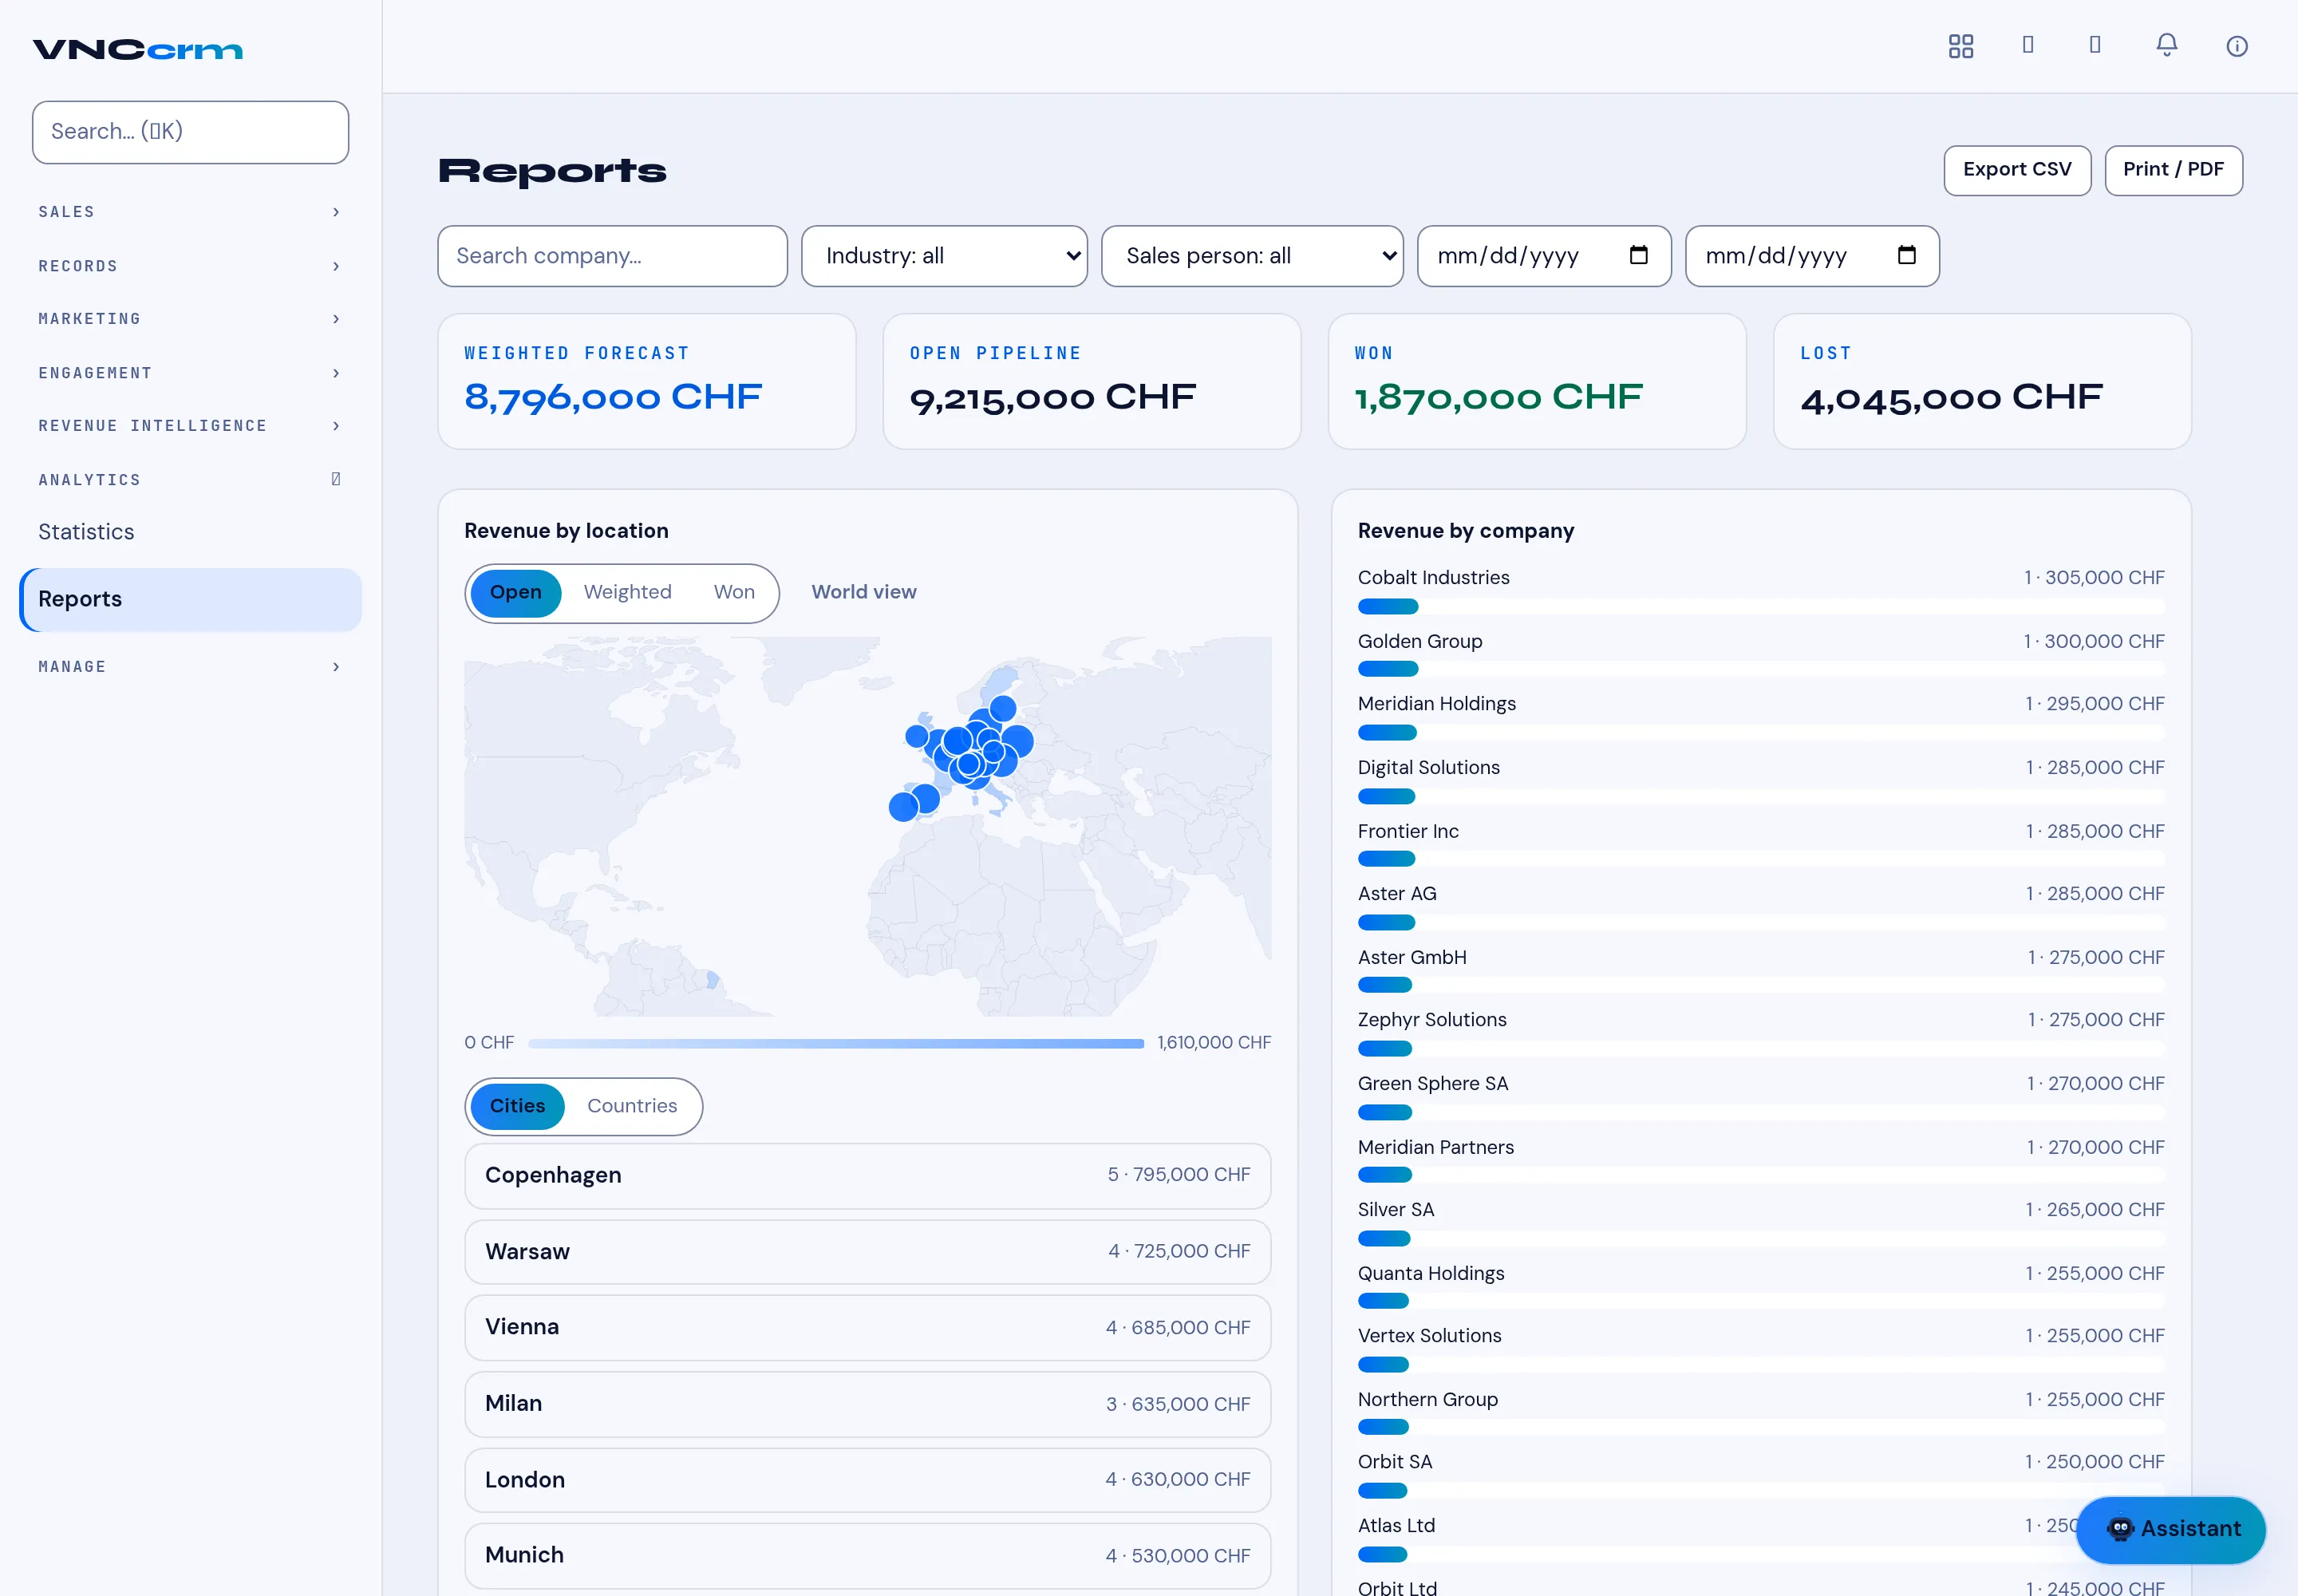The width and height of the screenshot is (2298, 1596).
Task: Click Quanta Holdings company row
Action: (1760, 1285)
